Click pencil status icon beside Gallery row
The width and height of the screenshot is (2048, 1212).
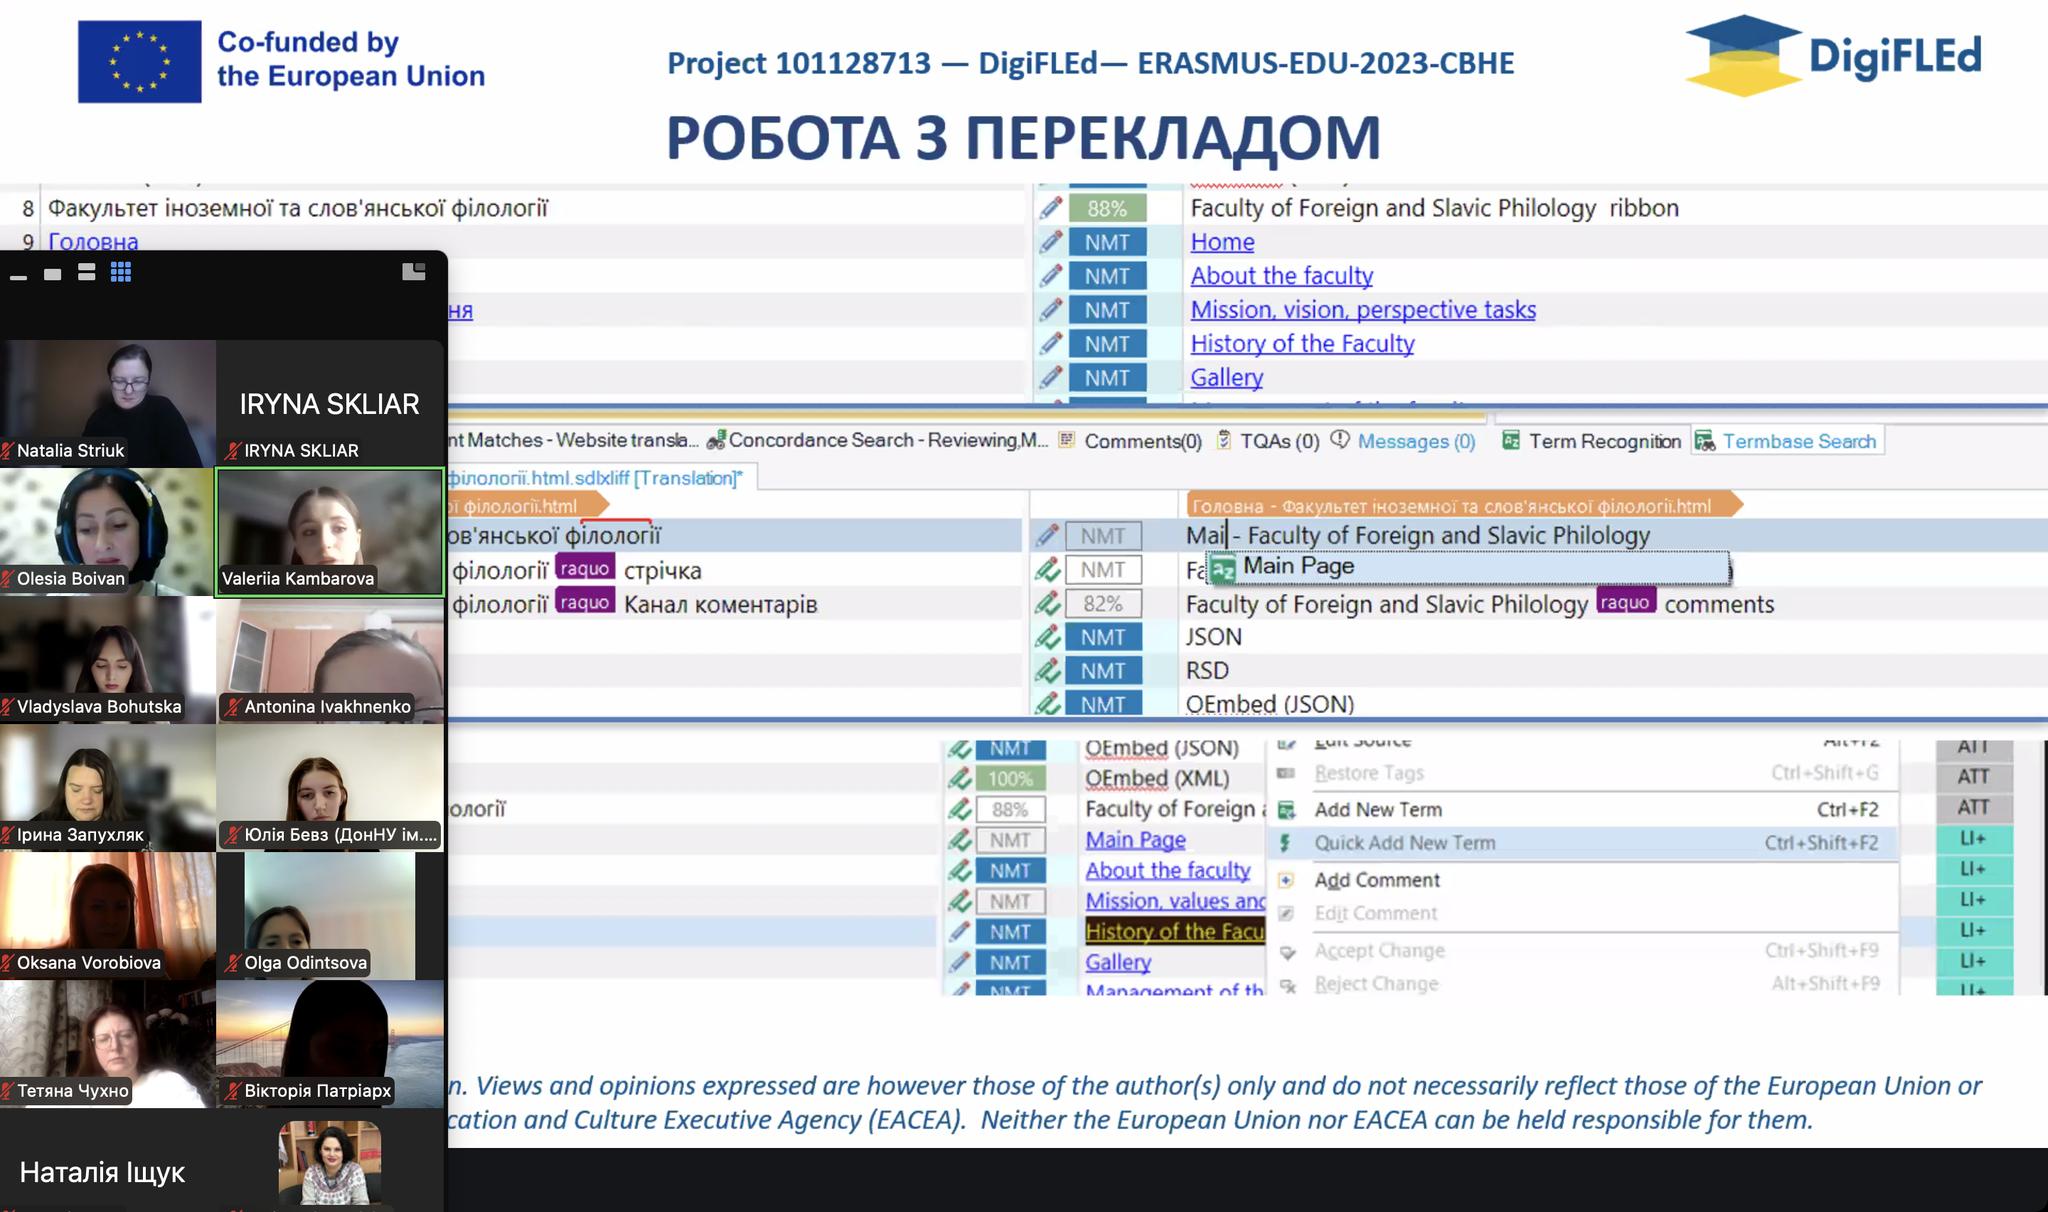pos(1050,377)
